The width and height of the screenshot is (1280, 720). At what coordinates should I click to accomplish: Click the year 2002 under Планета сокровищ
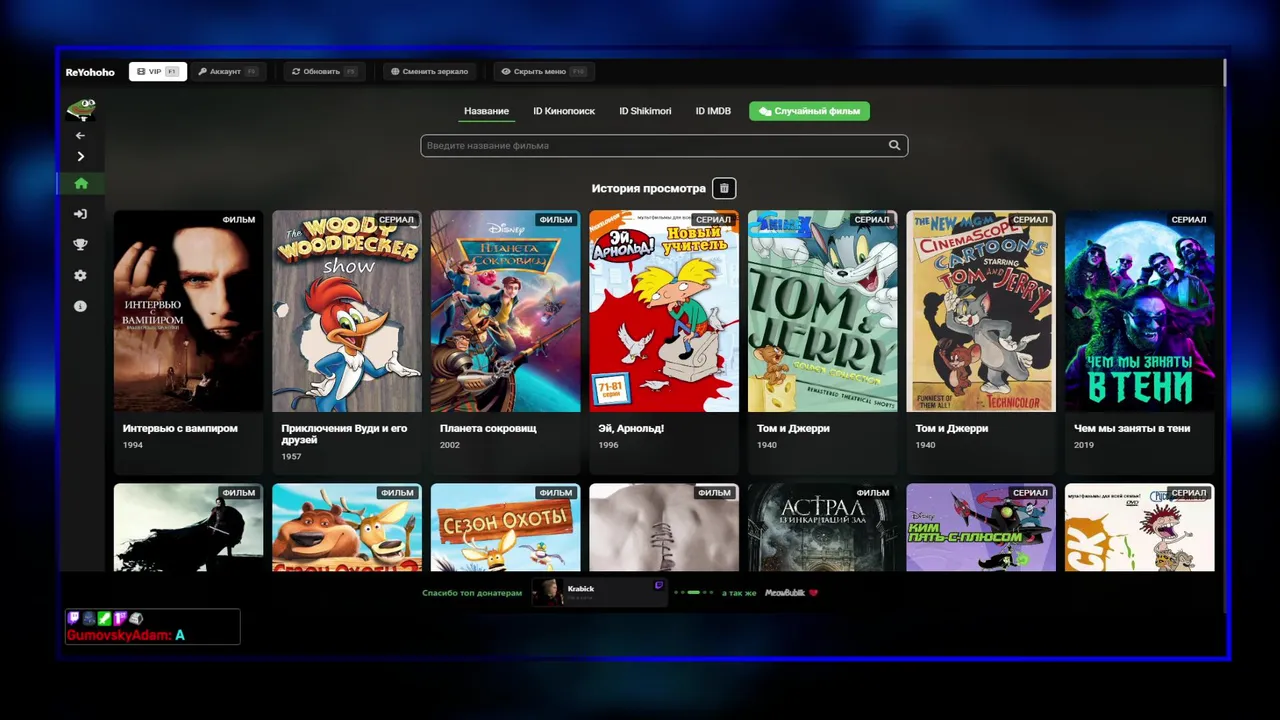tap(450, 445)
